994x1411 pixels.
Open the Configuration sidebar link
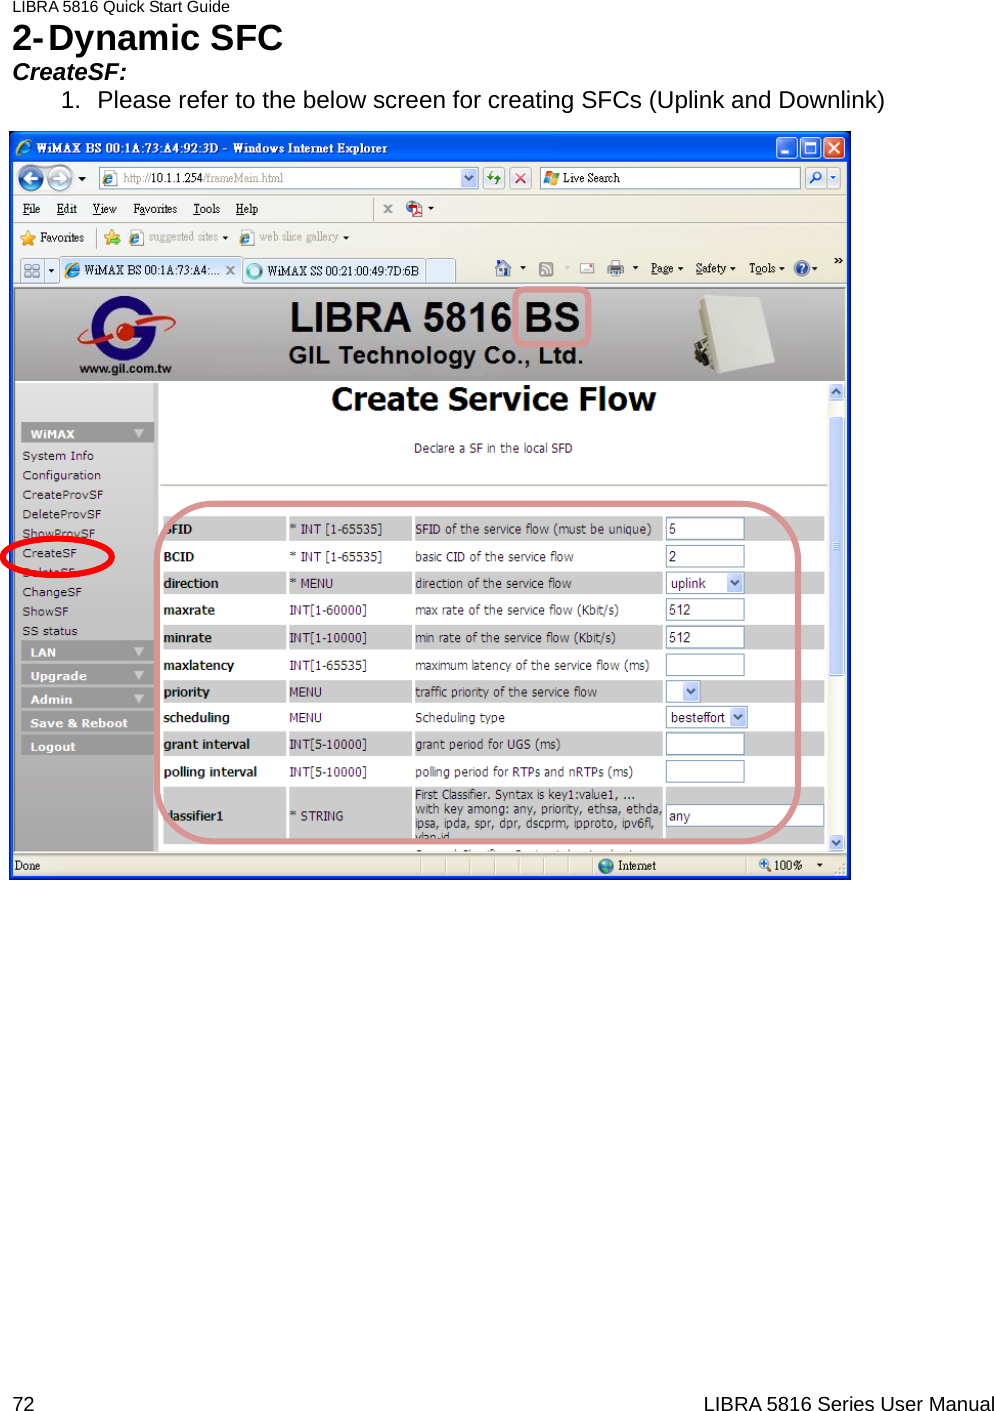(x=62, y=476)
